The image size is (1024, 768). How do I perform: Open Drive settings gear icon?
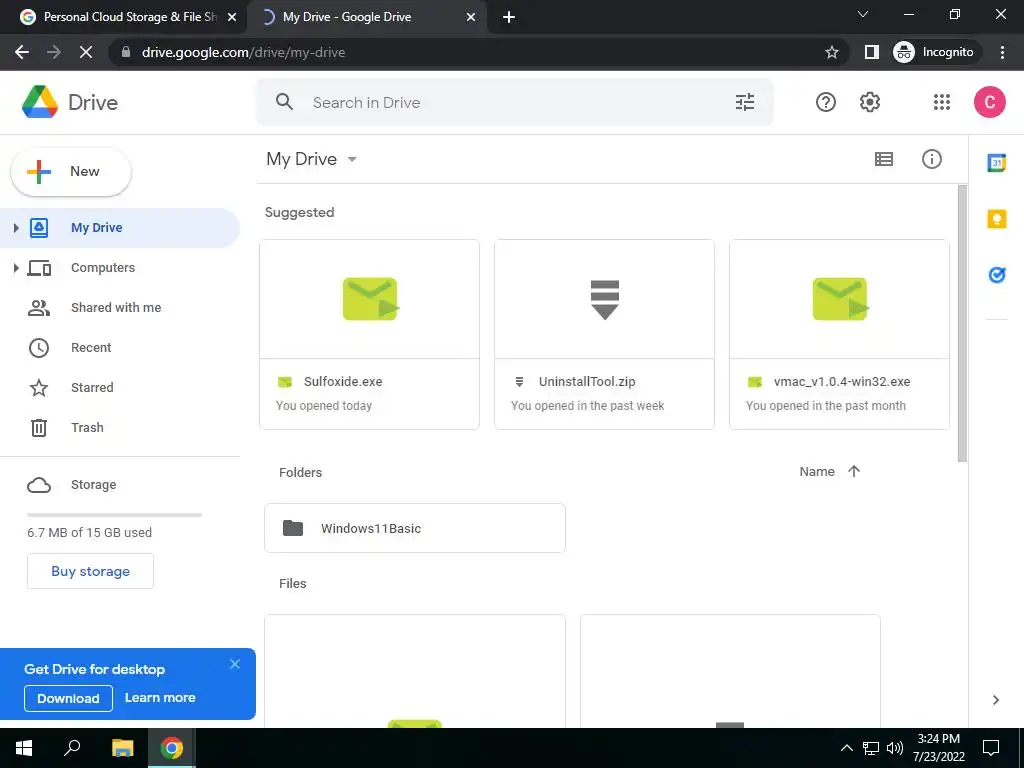(869, 102)
